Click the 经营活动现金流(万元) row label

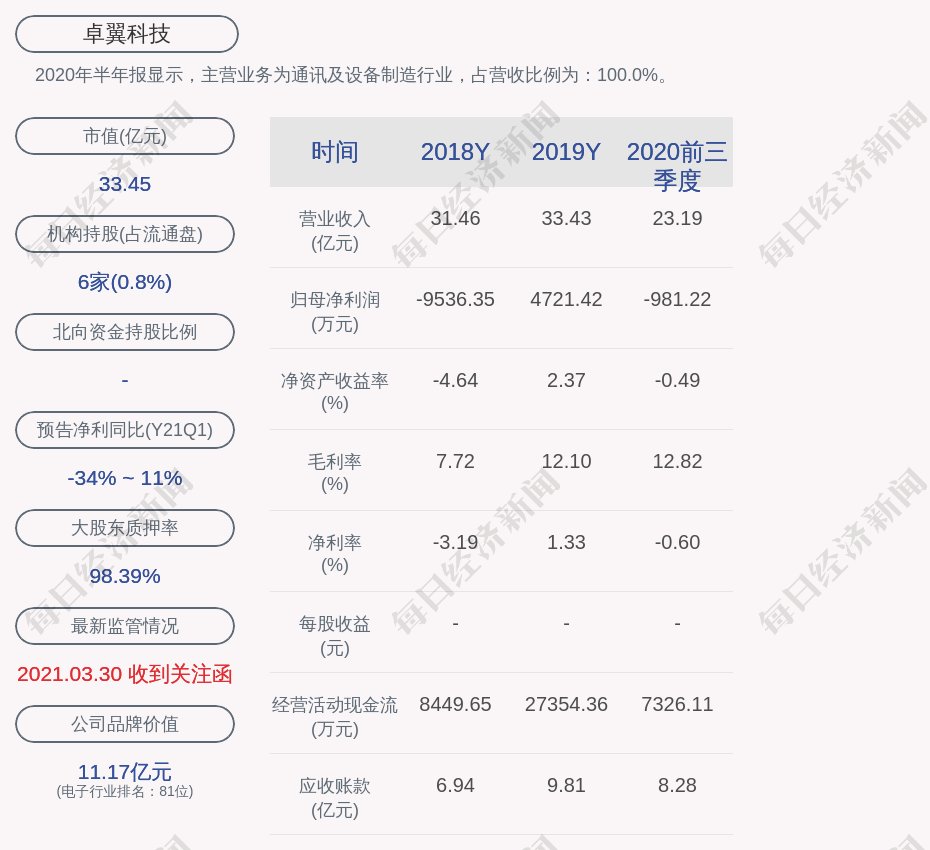click(335, 717)
